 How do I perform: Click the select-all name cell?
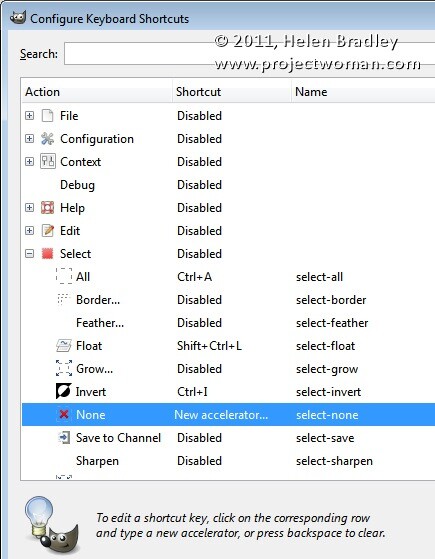point(319,277)
